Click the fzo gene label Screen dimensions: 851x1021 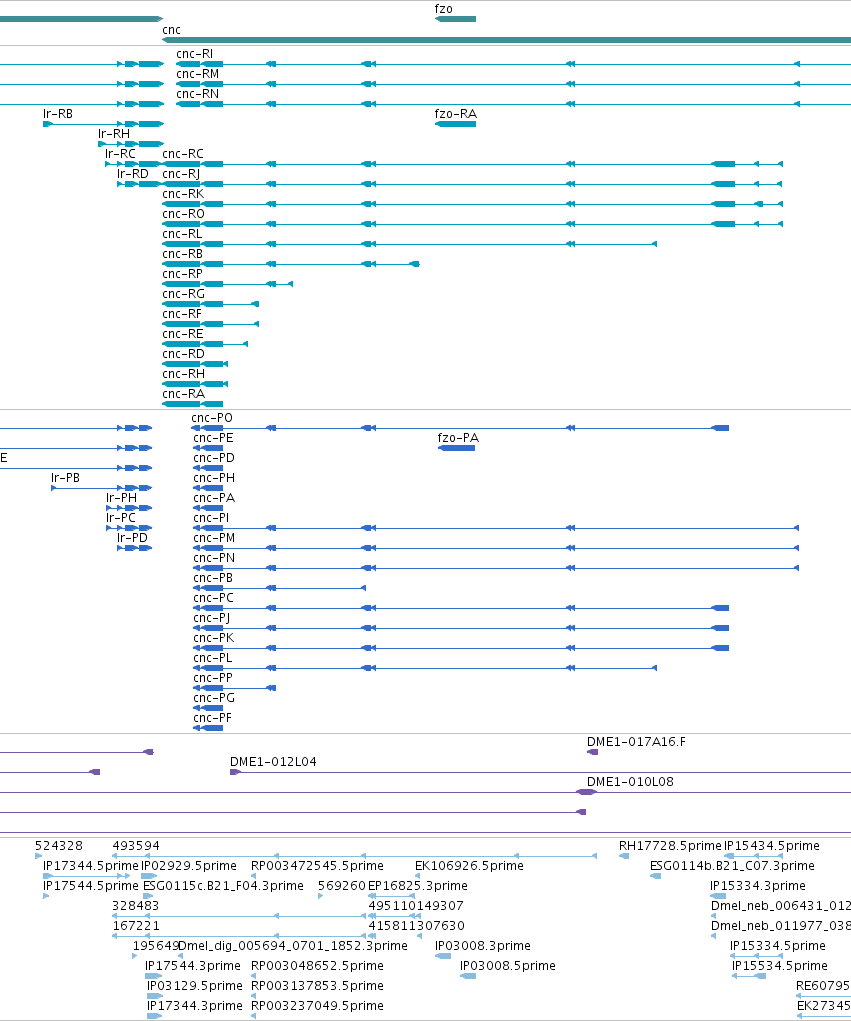443,9
